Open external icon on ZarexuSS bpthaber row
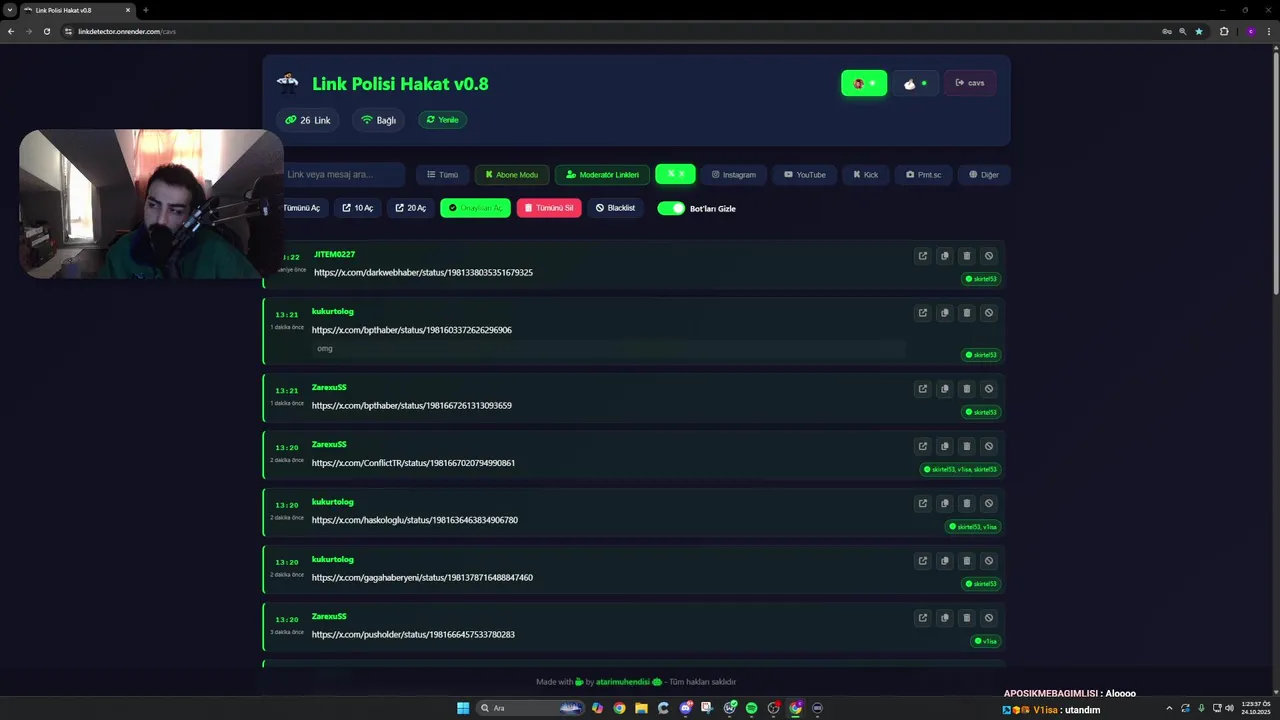 point(922,389)
